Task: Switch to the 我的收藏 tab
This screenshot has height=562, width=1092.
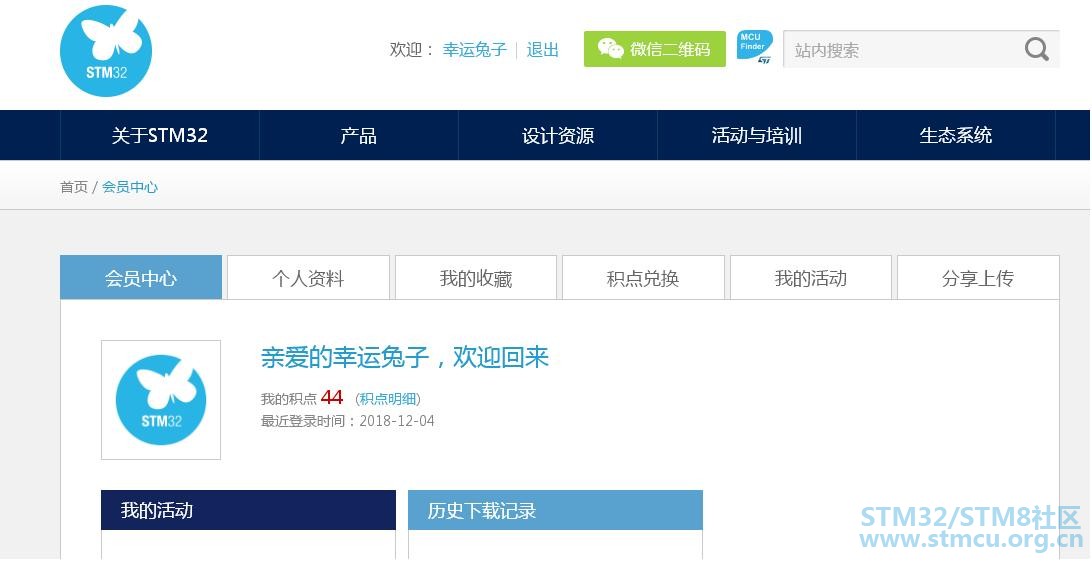Action: click(476, 278)
